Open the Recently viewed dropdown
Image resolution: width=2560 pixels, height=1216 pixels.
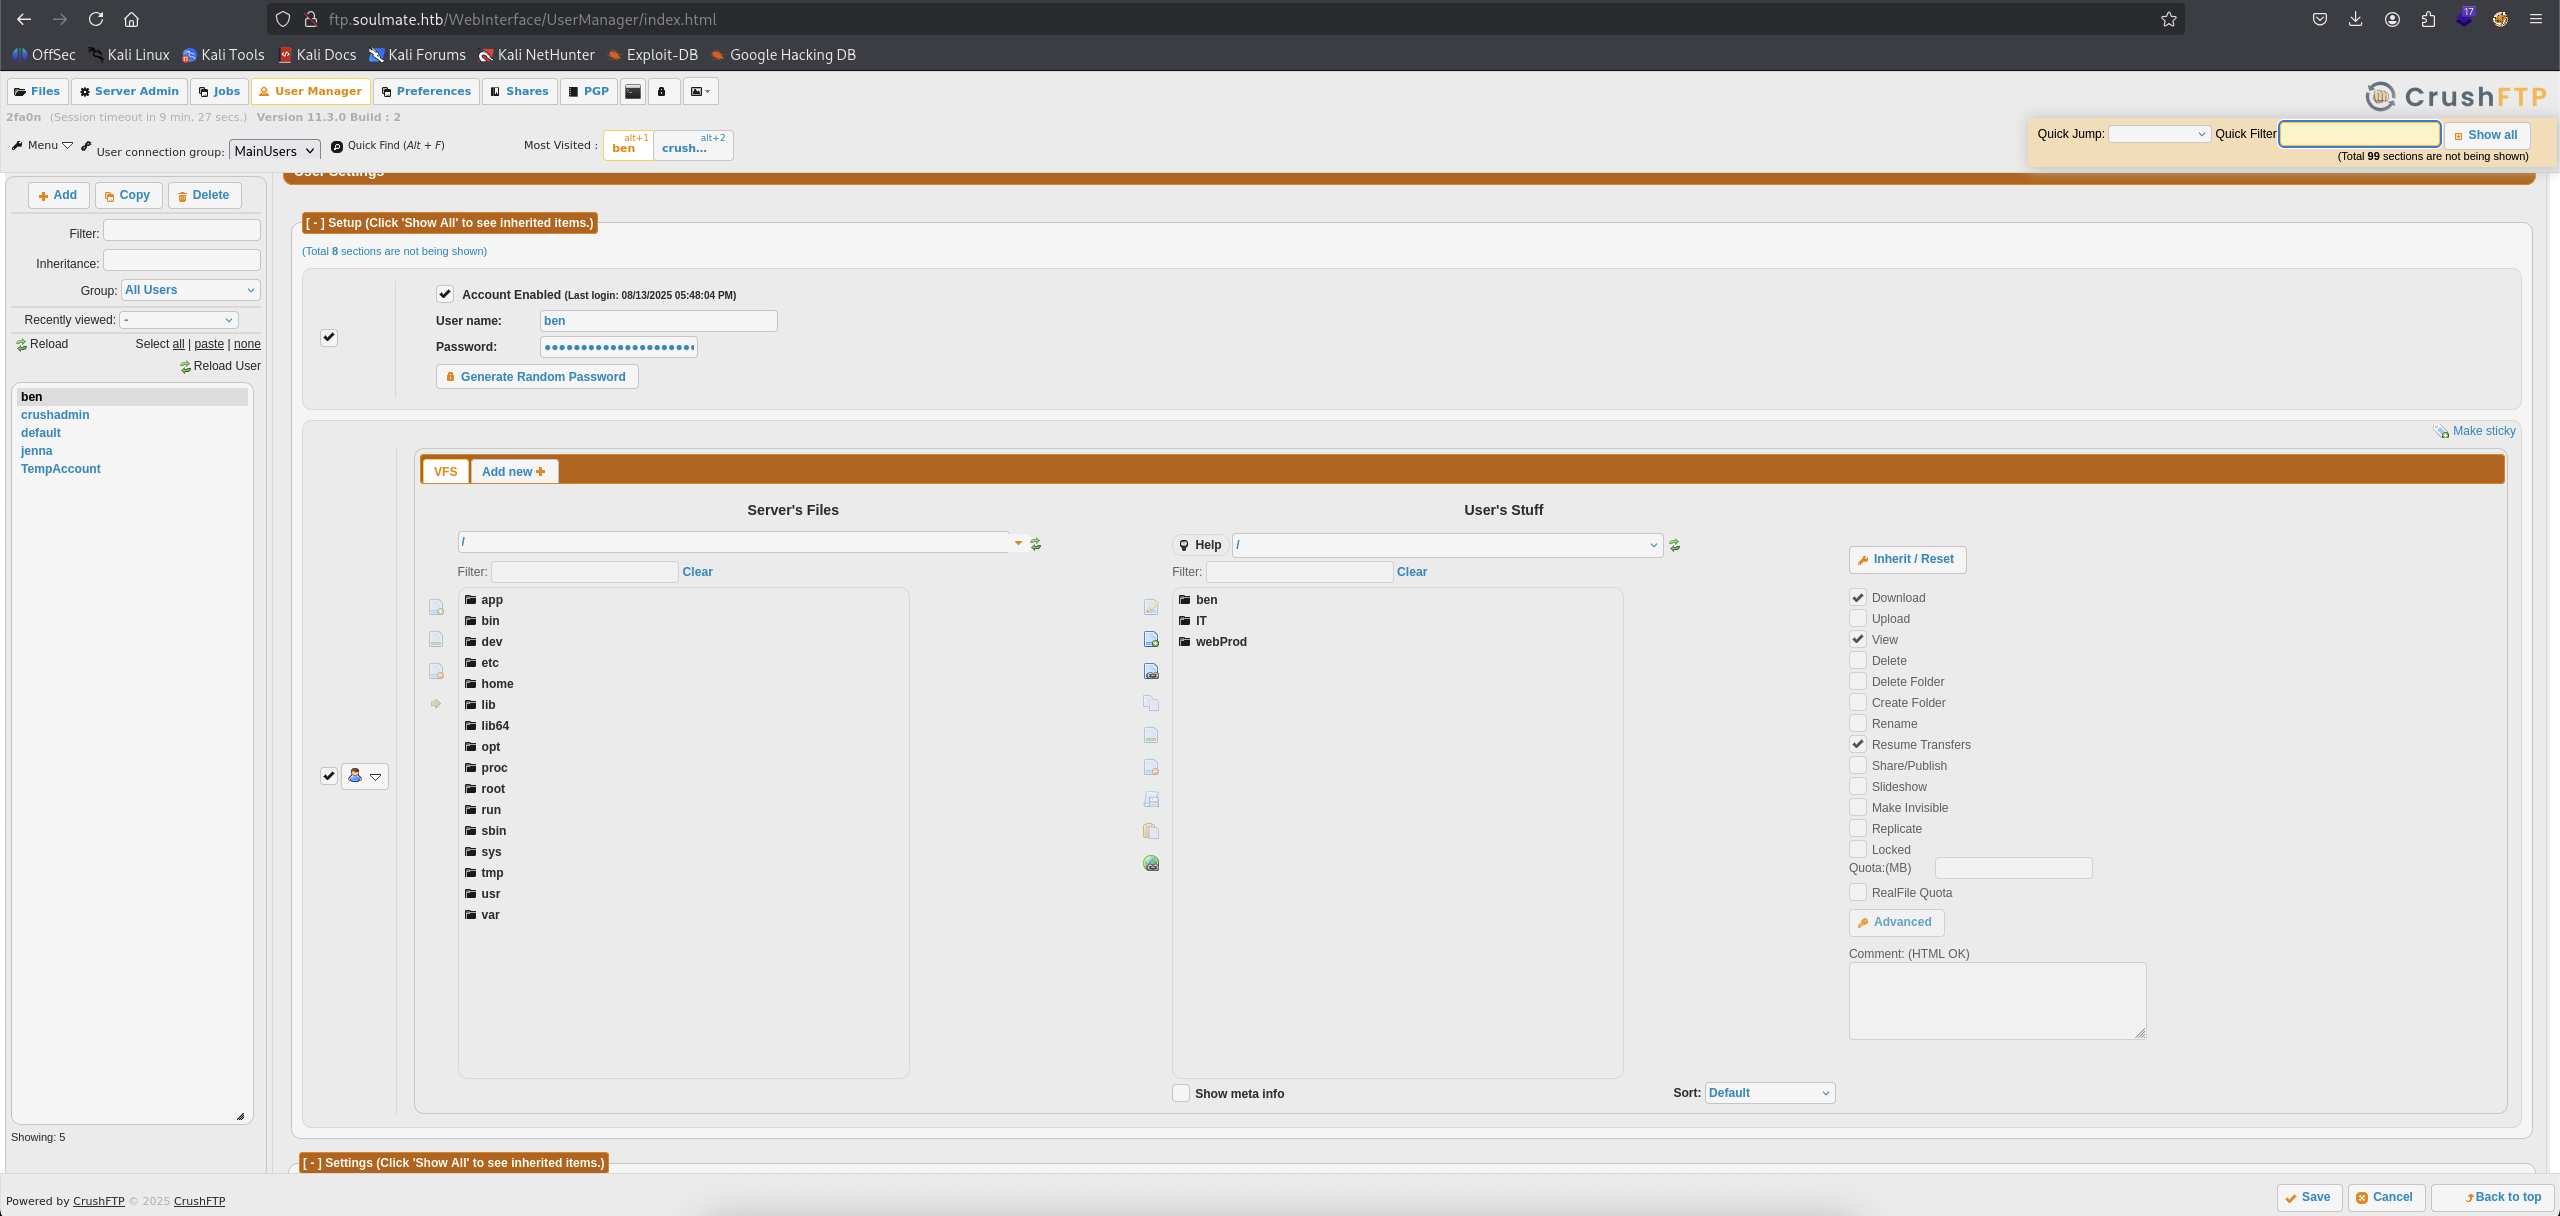[179, 320]
